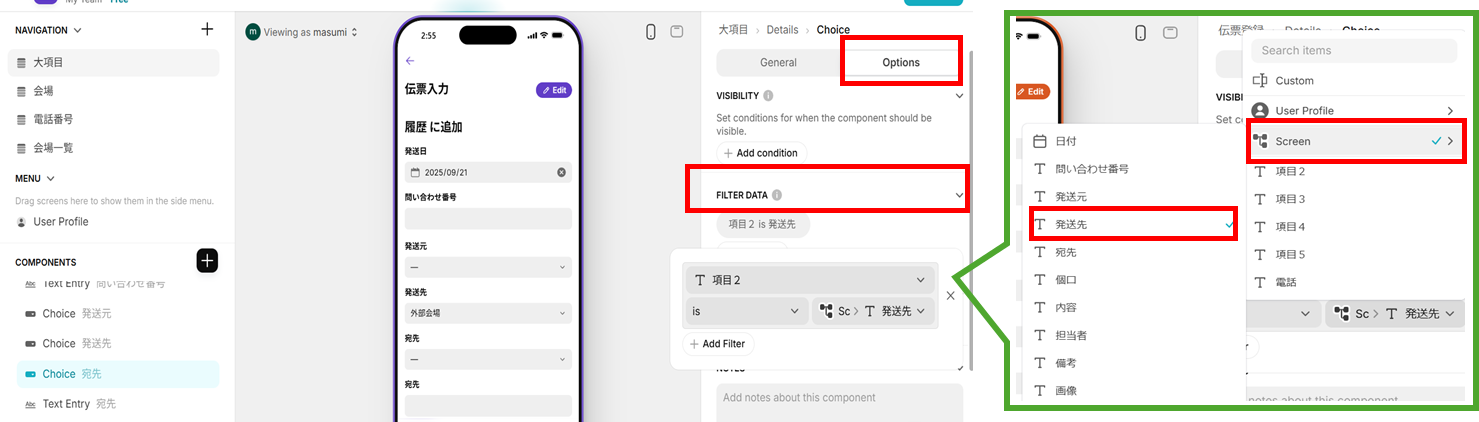This screenshot has height=422, width=1479.
Task: Open the 大項目 screen in navigation list
Action: click(x=113, y=62)
